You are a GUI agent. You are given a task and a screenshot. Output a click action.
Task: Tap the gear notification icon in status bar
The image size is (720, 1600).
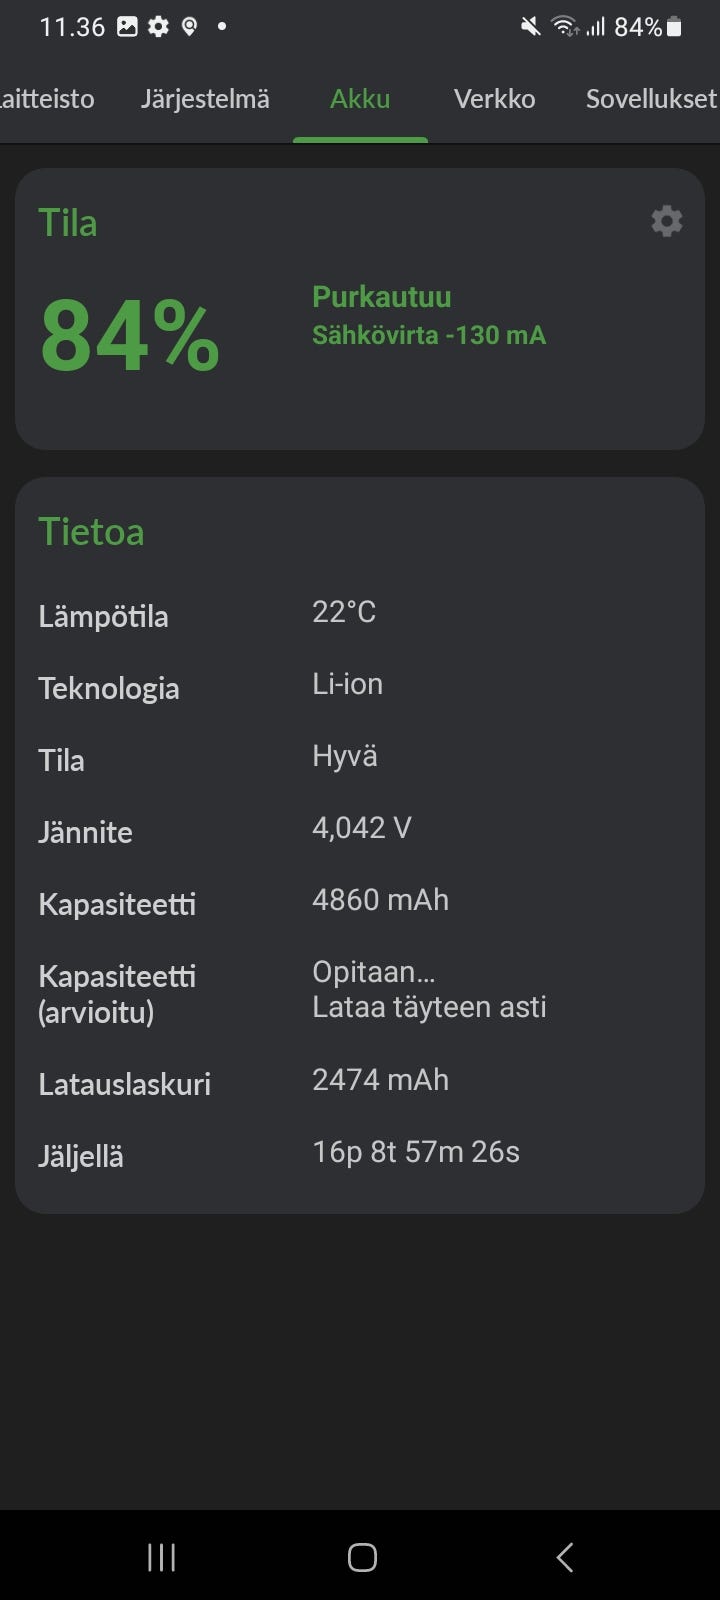point(158,27)
